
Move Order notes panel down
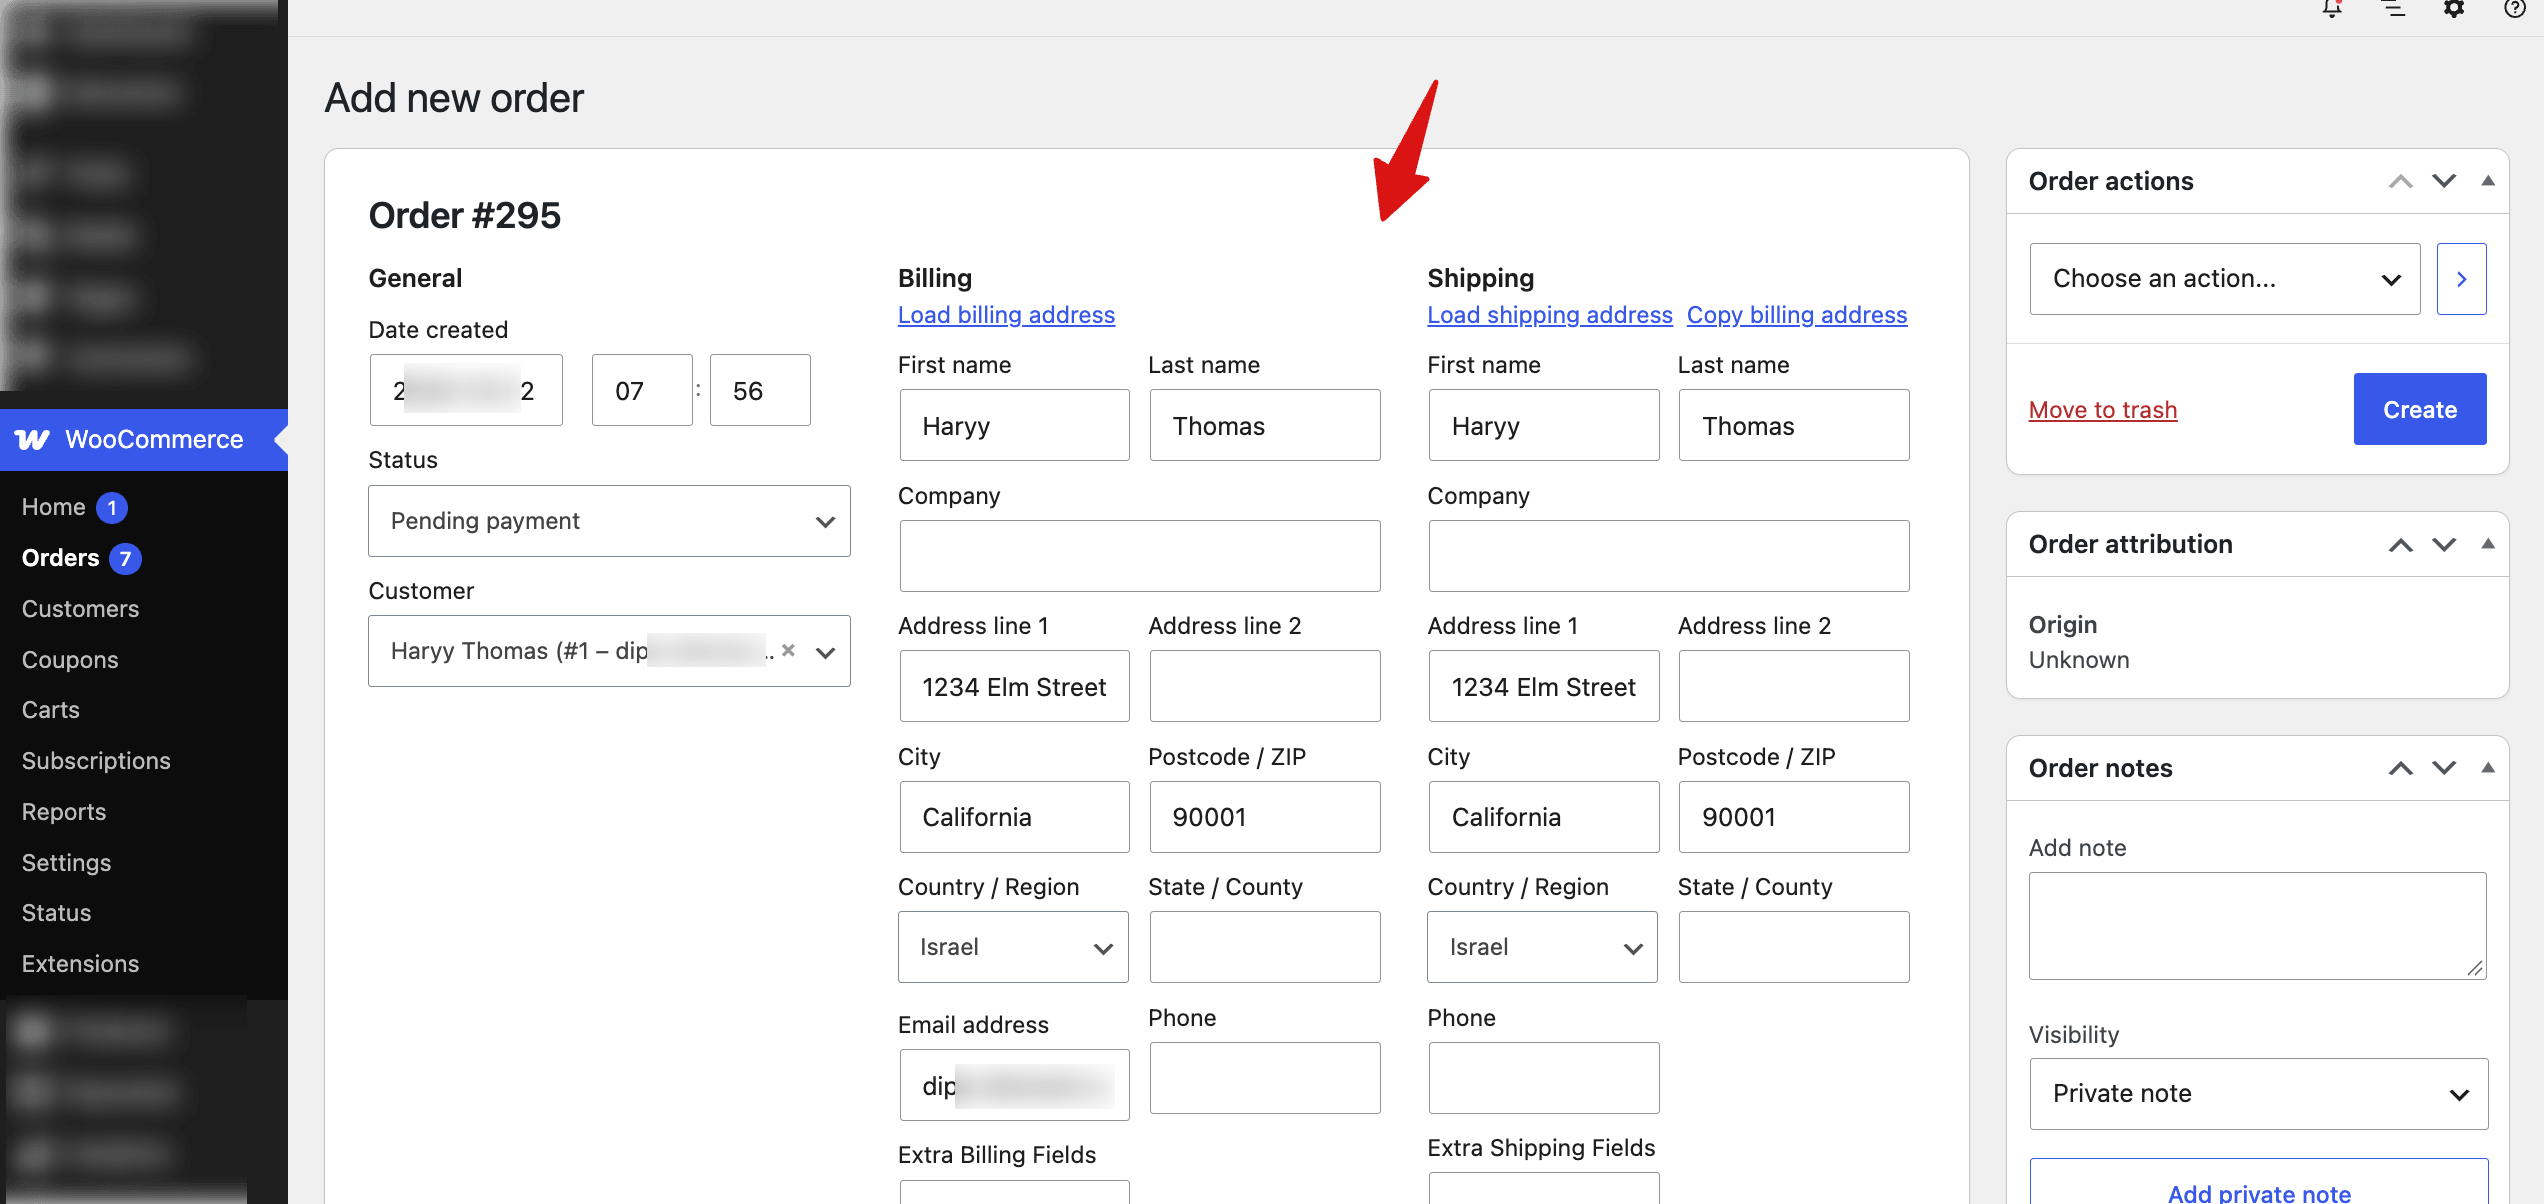[x=2444, y=768]
